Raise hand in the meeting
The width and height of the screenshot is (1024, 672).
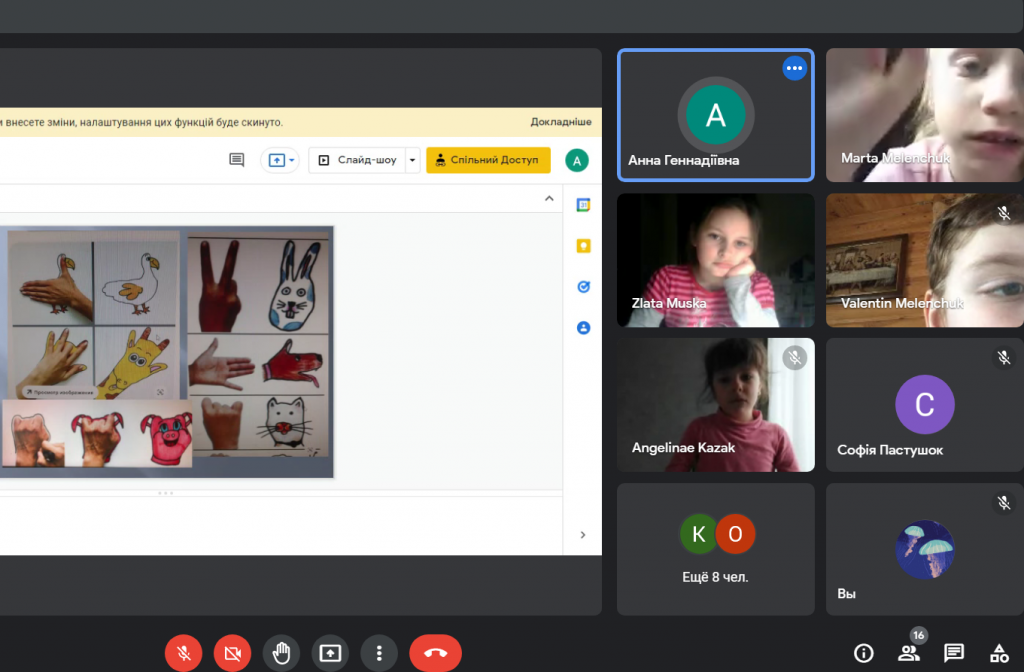pyautogui.click(x=282, y=654)
